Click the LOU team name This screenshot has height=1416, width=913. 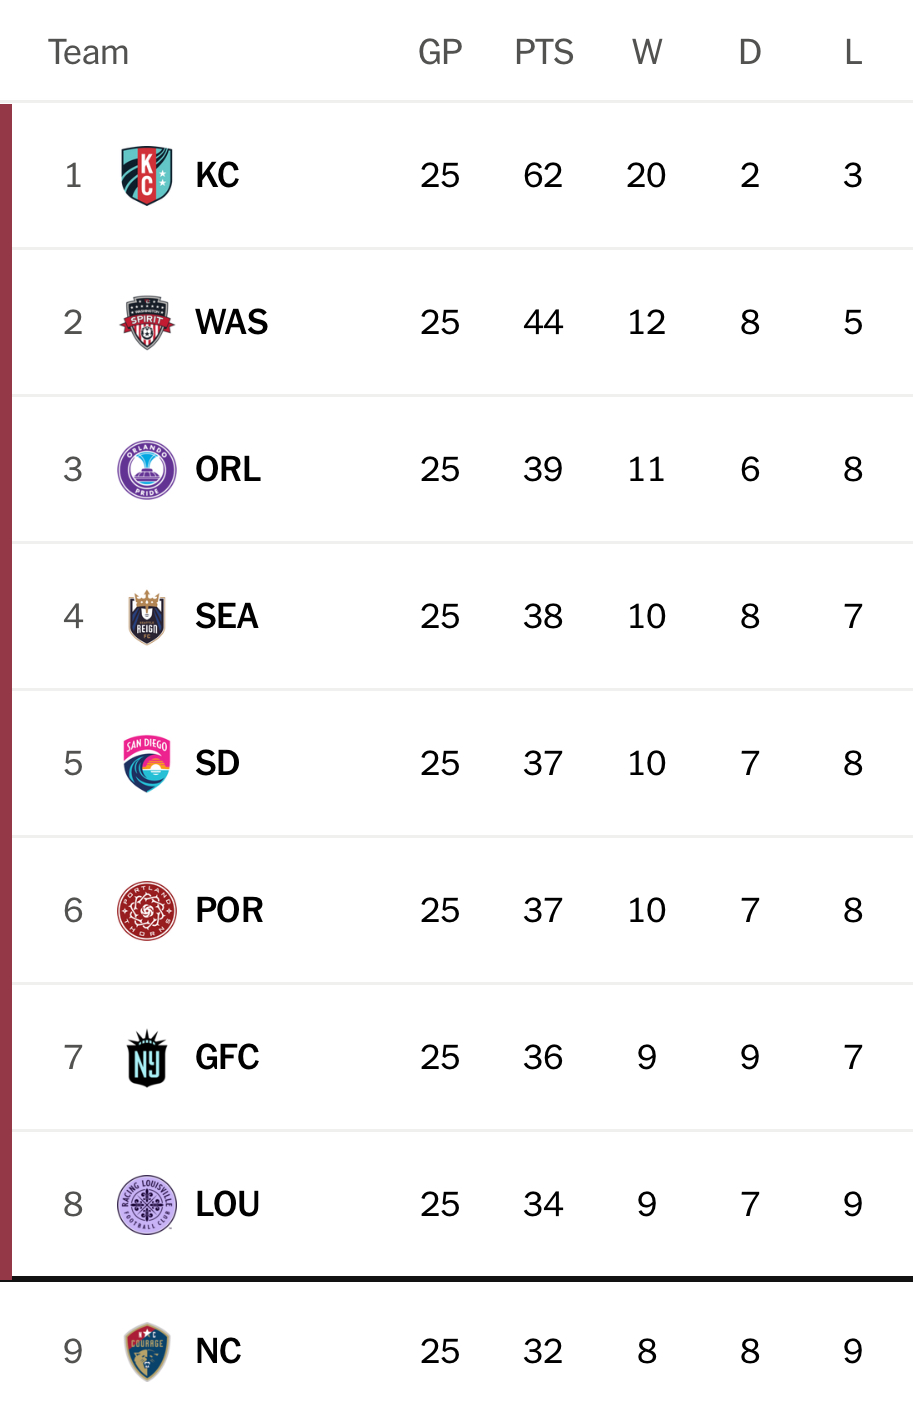228,1205
